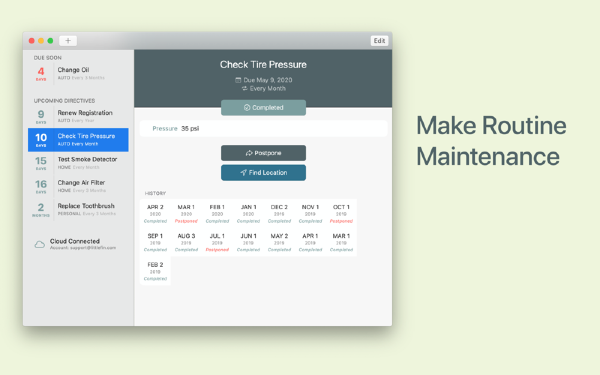This screenshot has width=600, height=375.
Task: Open the MAY 2 history entry
Action: 279,242
